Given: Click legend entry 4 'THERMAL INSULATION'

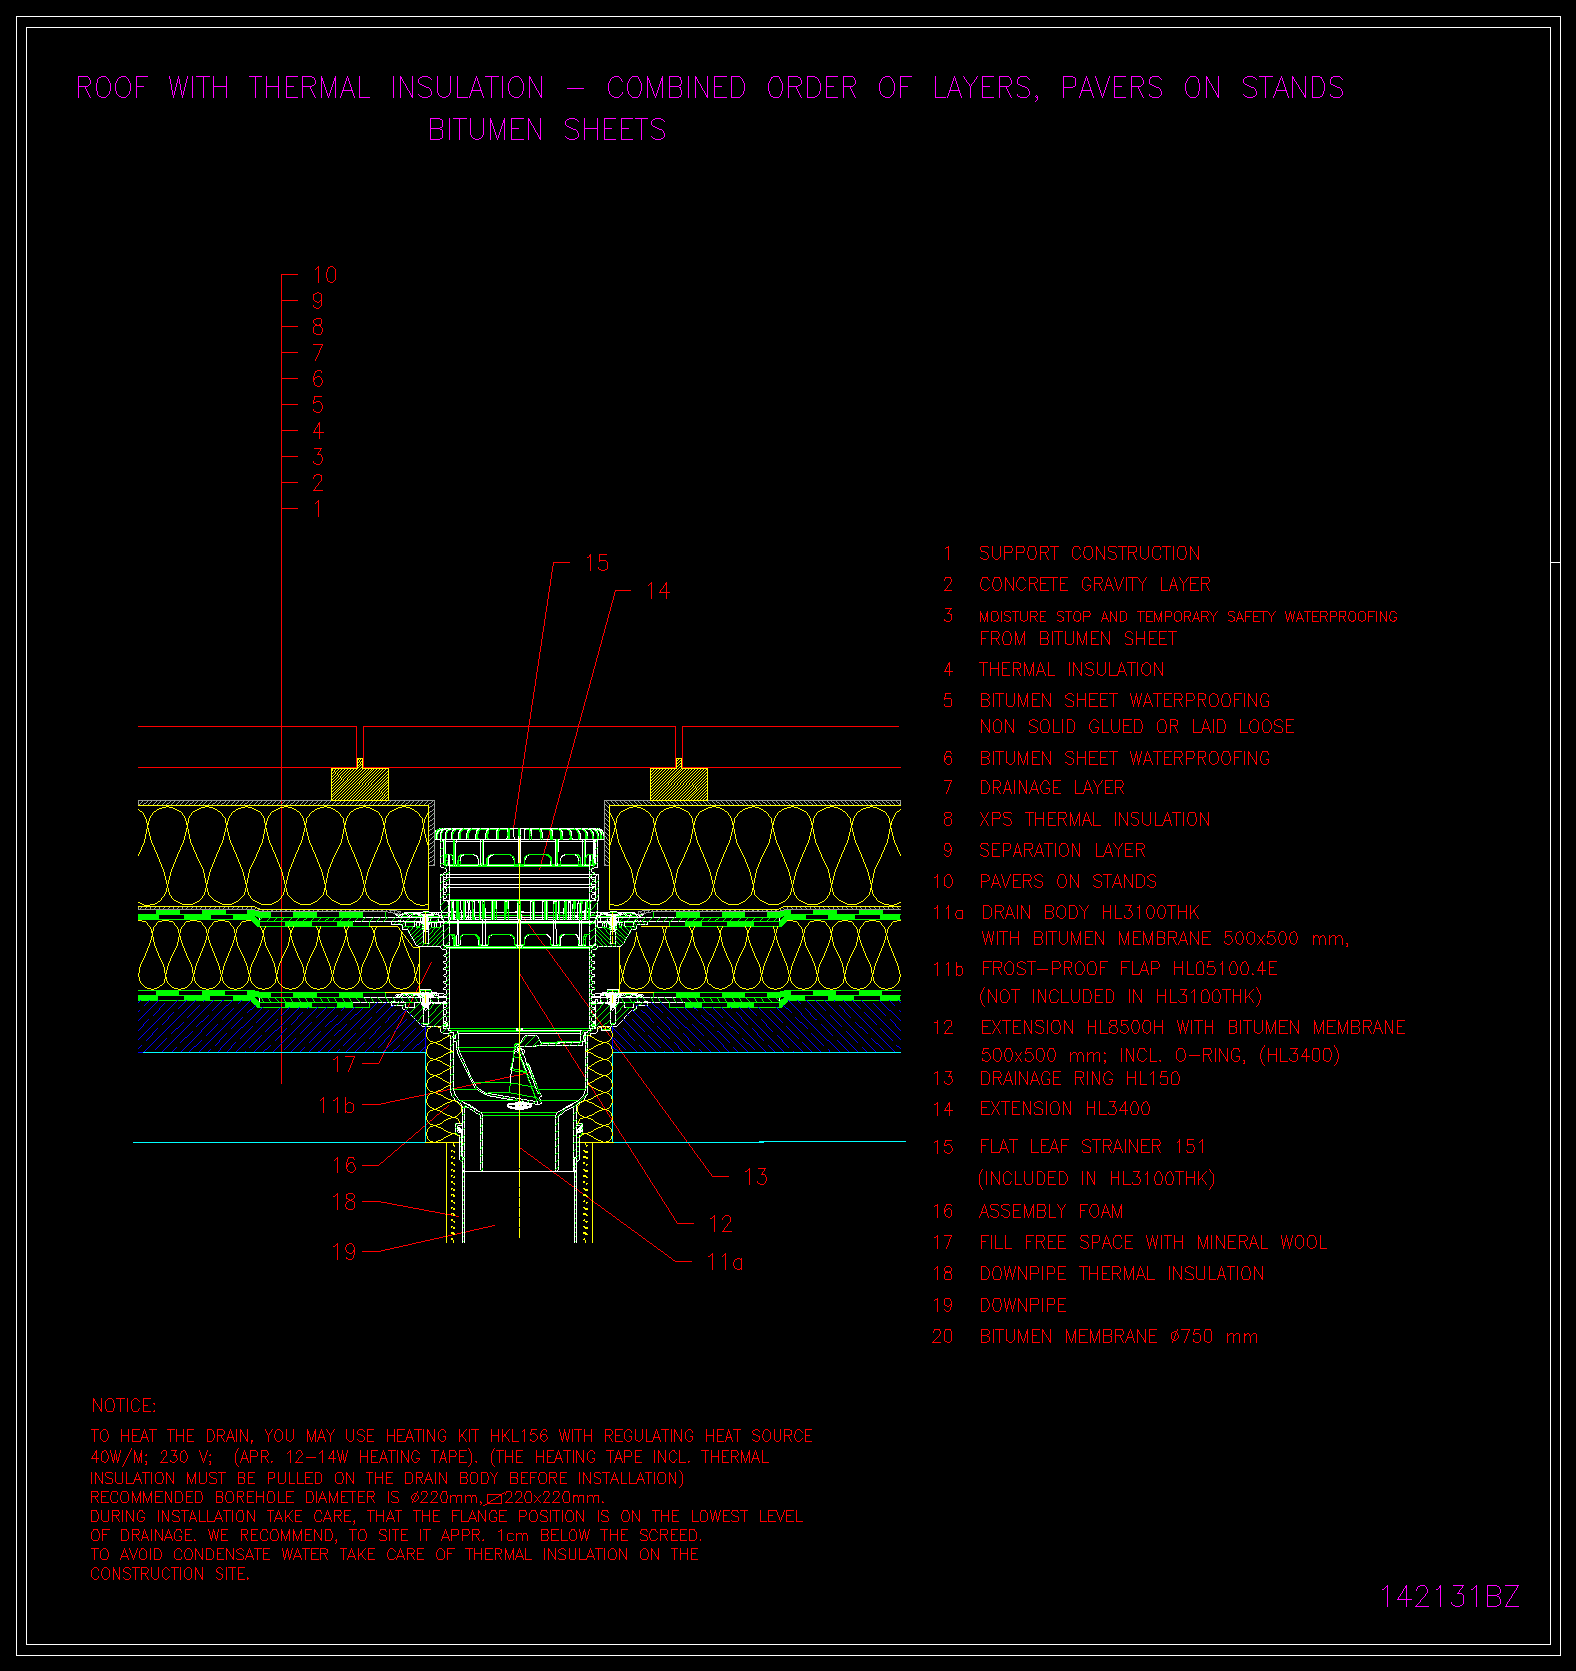Looking at the screenshot, I should click(x=1072, y=669).
